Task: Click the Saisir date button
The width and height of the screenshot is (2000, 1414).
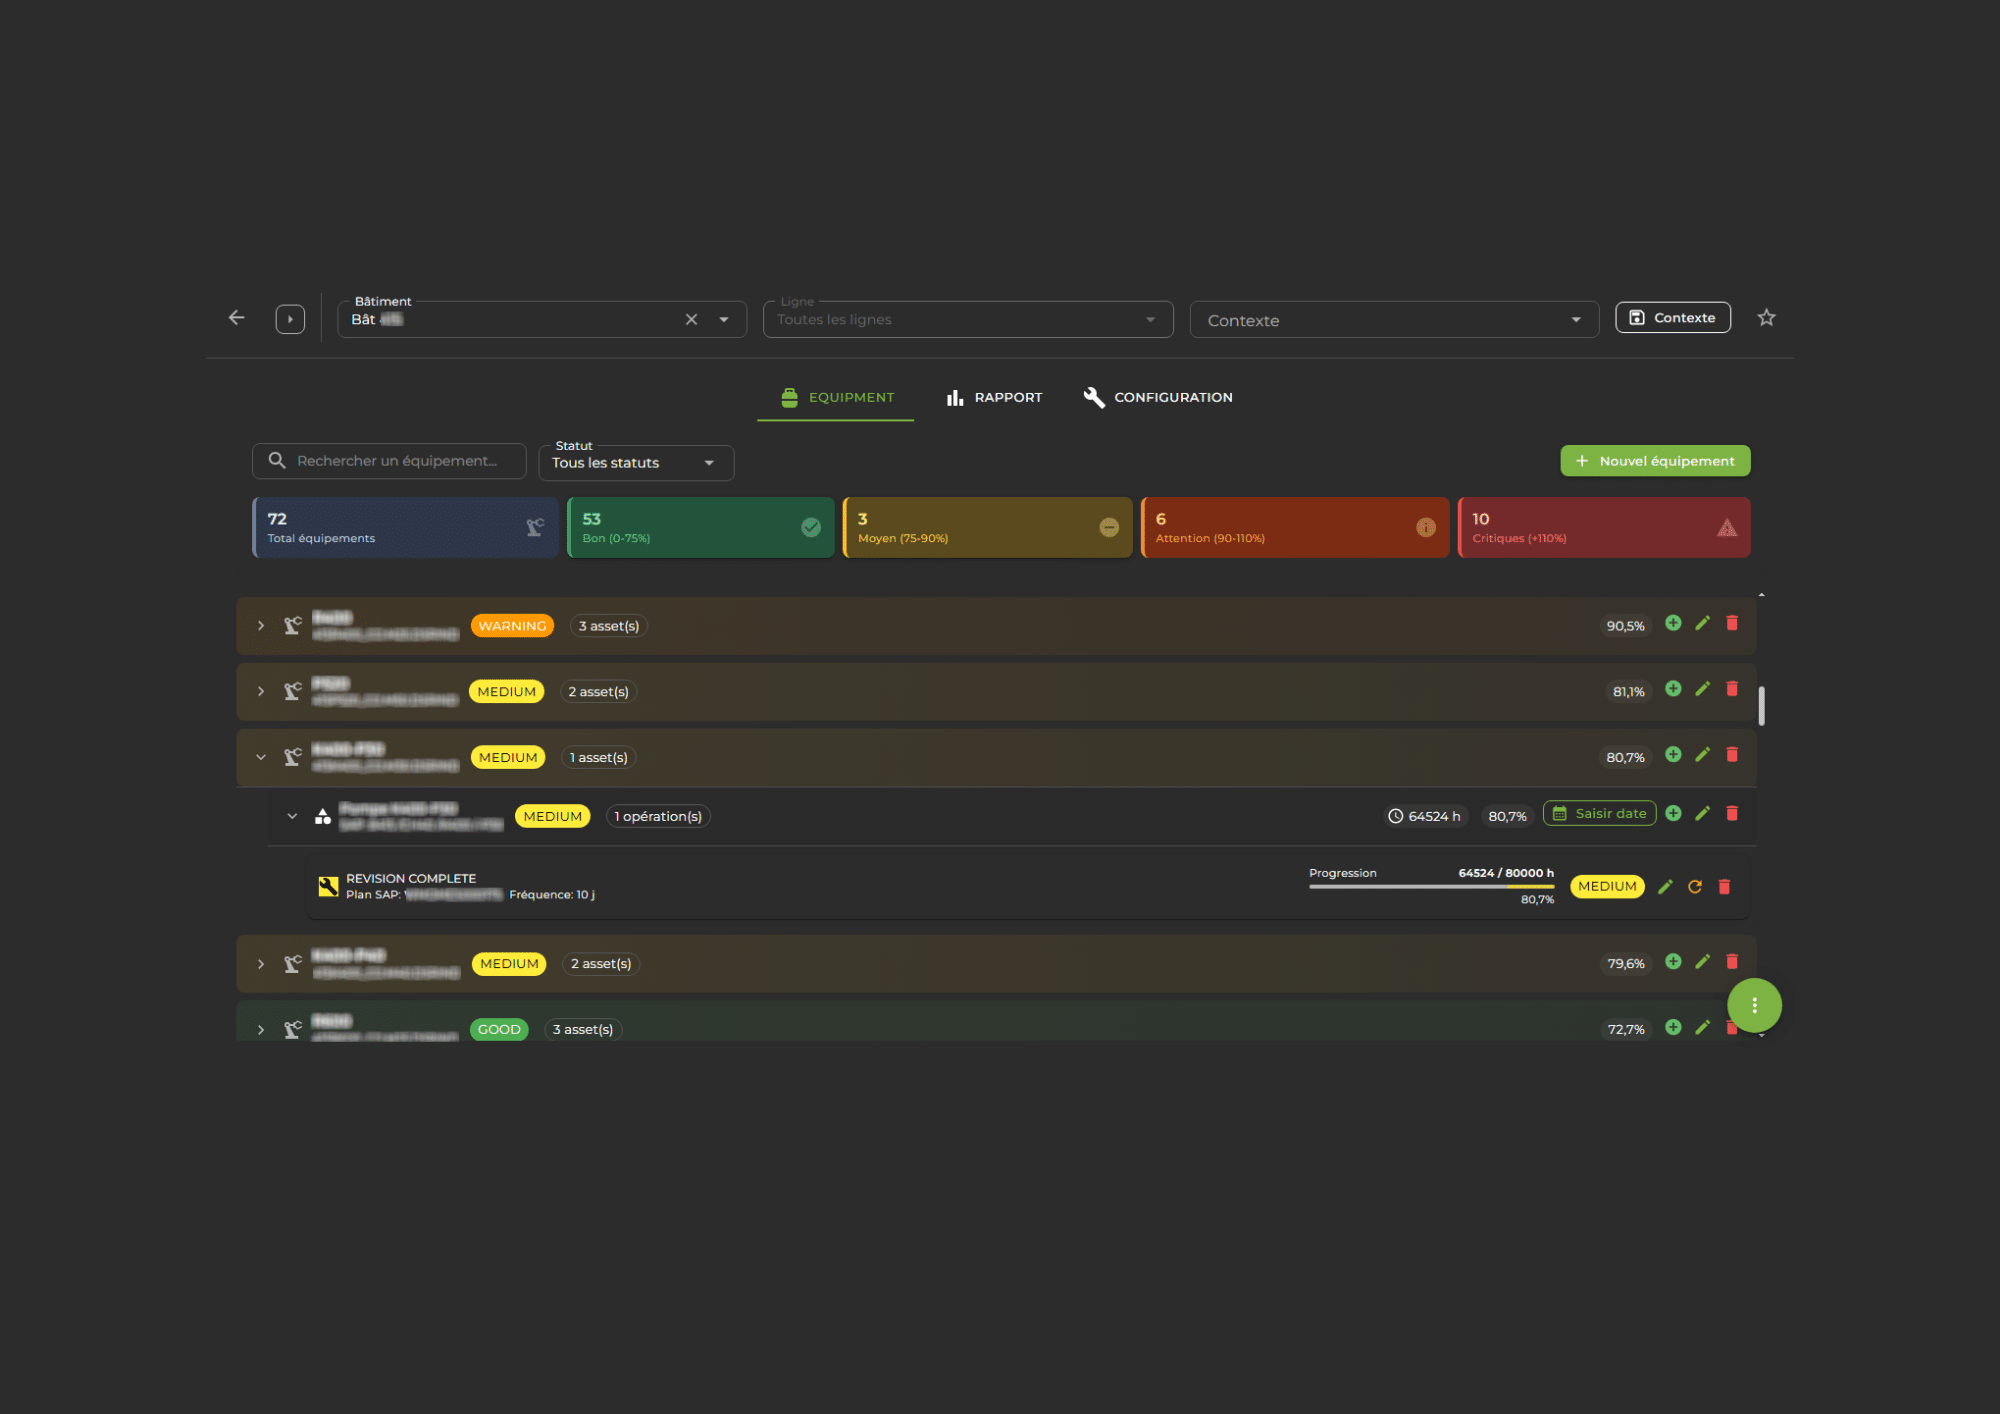Action: coord(1599,814)
